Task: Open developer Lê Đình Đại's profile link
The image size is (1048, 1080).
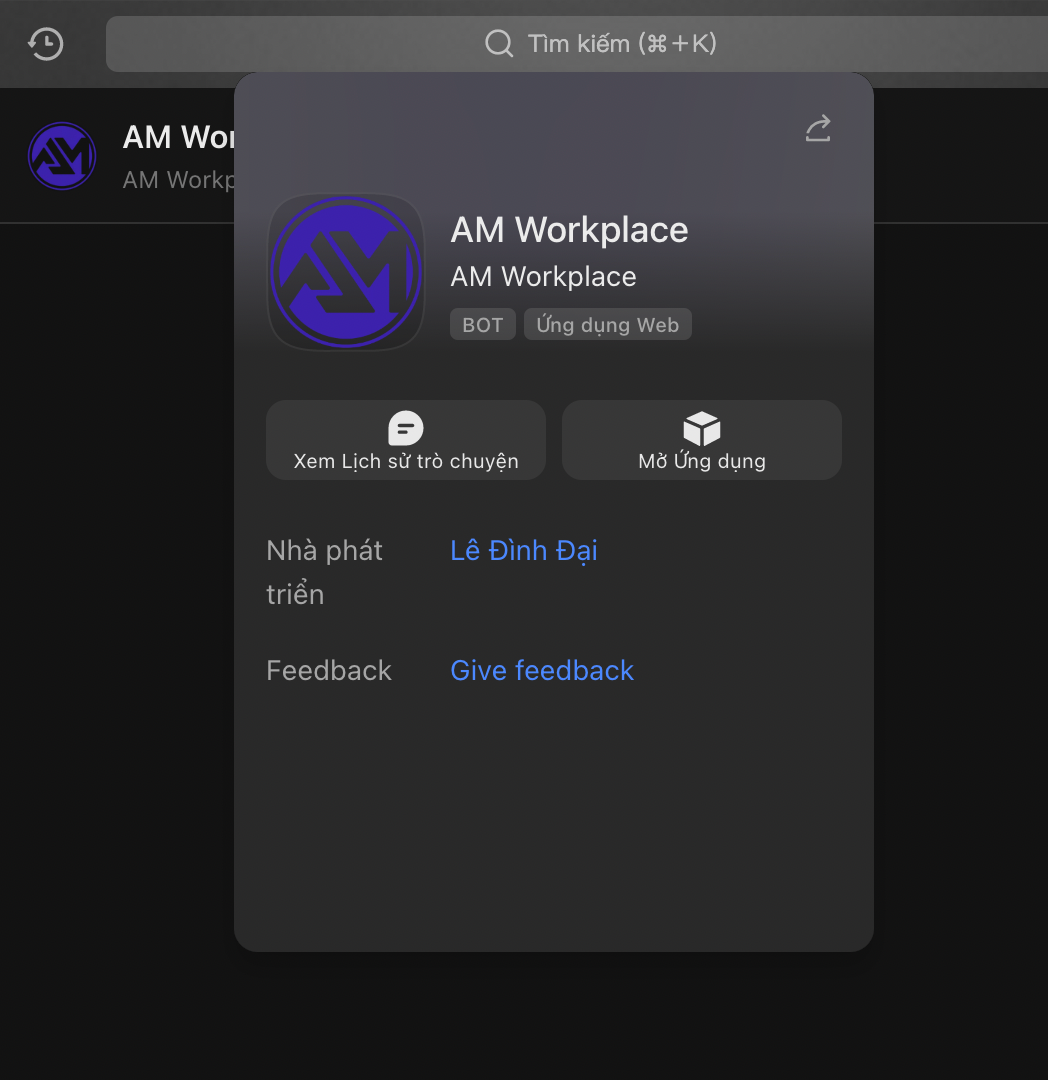Action: (x=524, y=550)
